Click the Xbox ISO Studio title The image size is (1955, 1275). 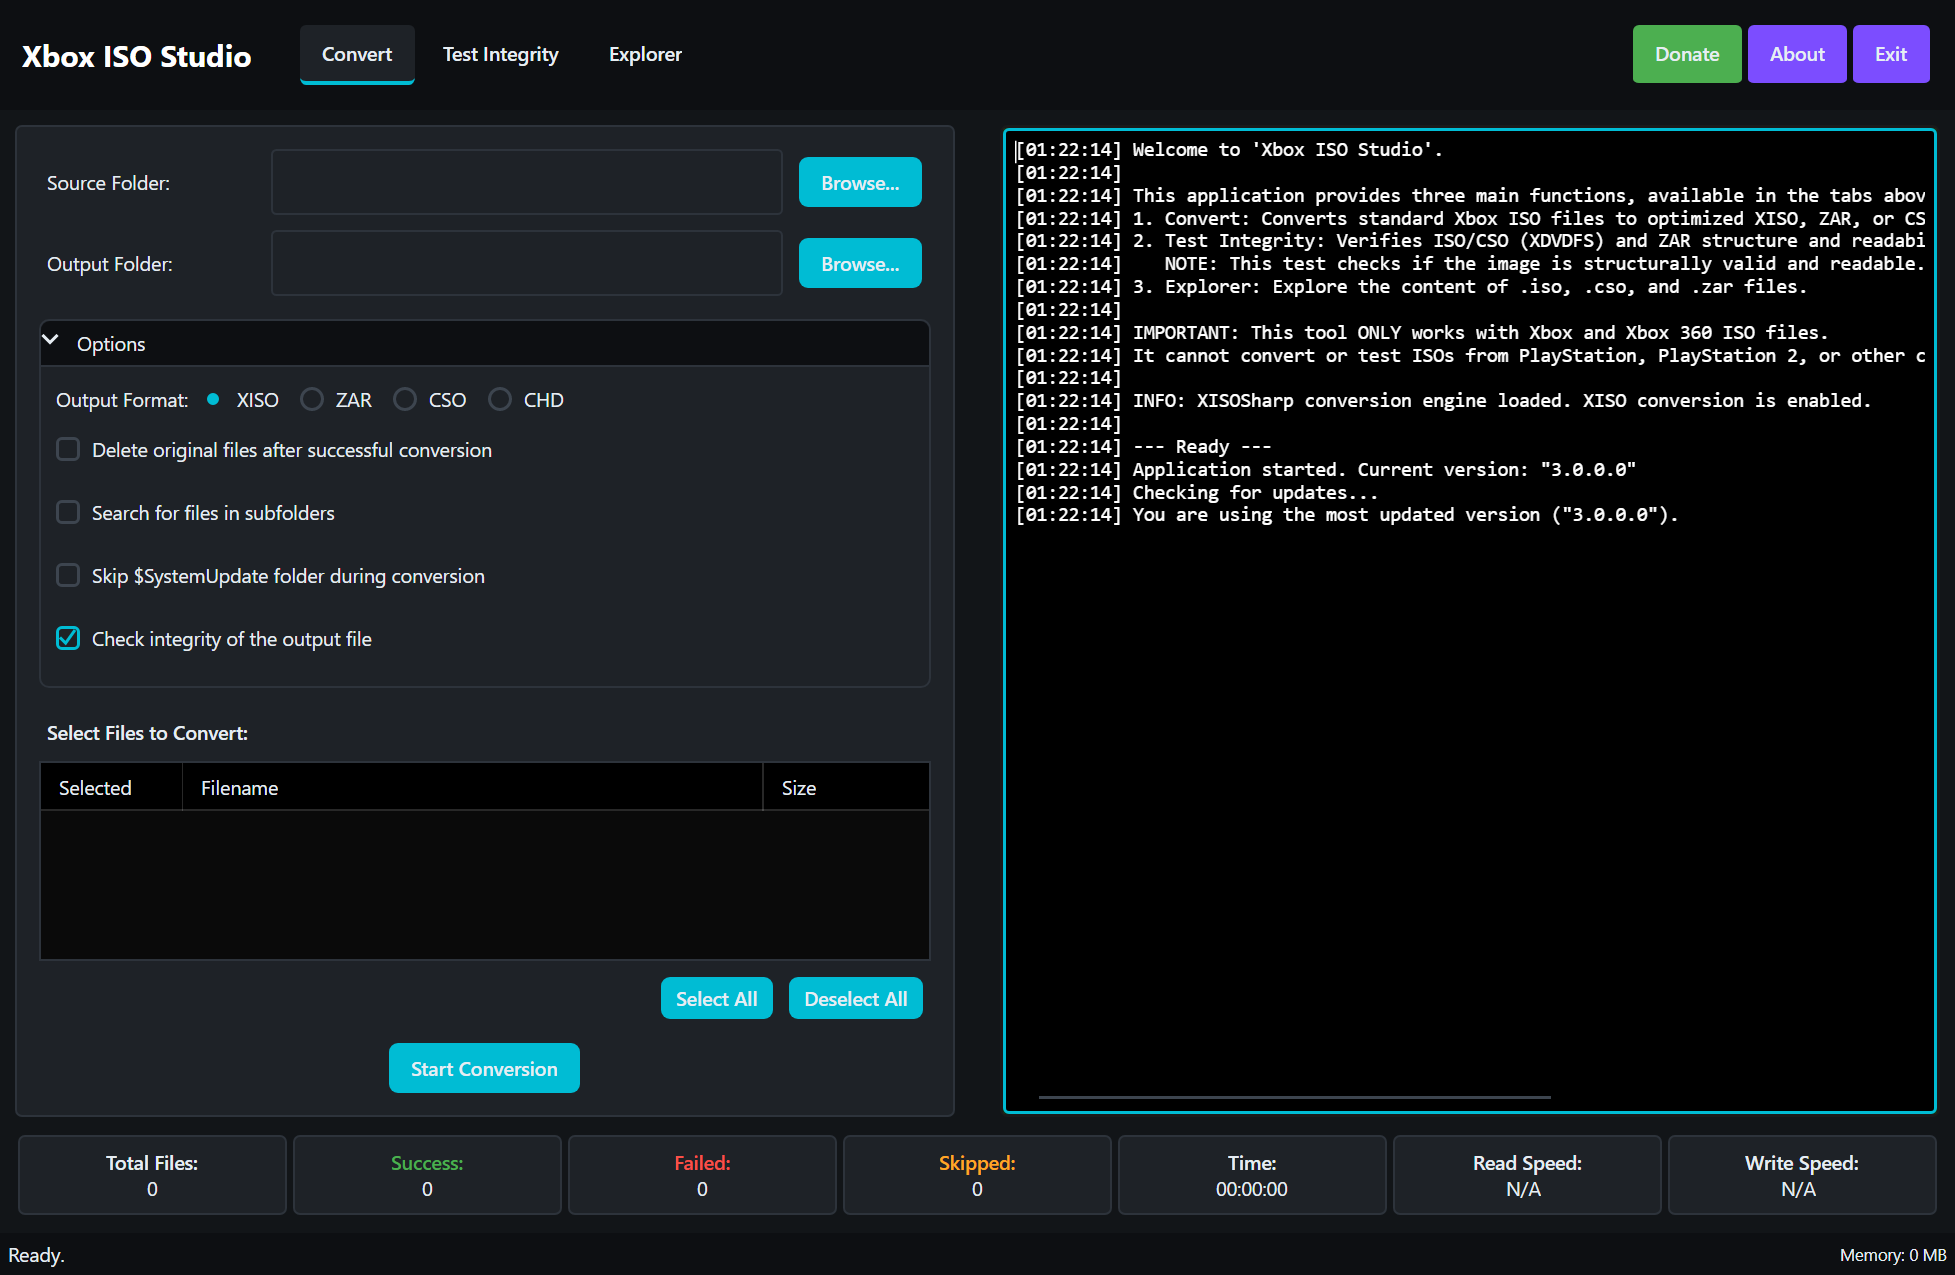click(137, 56)
